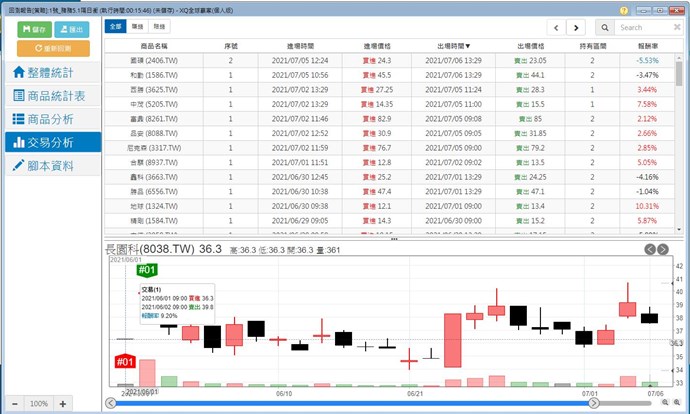690x414 pixels.
Task: Open 整體統計 home section
Action: (x=53, y=73)
